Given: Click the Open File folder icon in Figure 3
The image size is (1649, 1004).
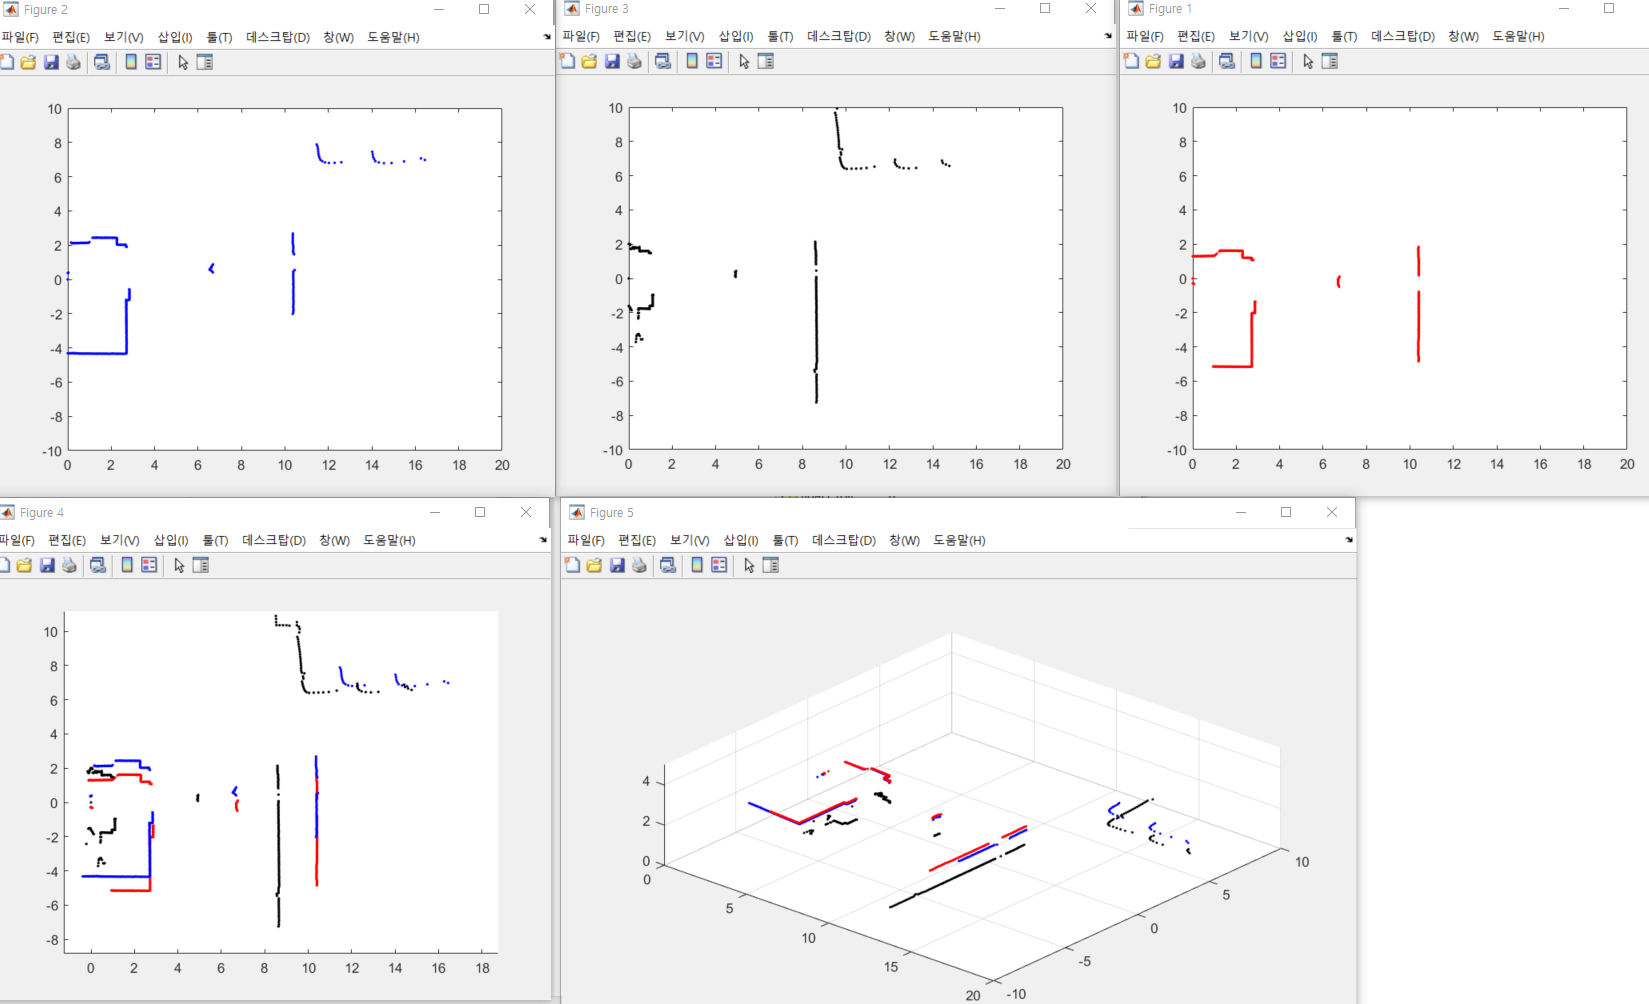Looking at the screenshot, I should point(588,61).
